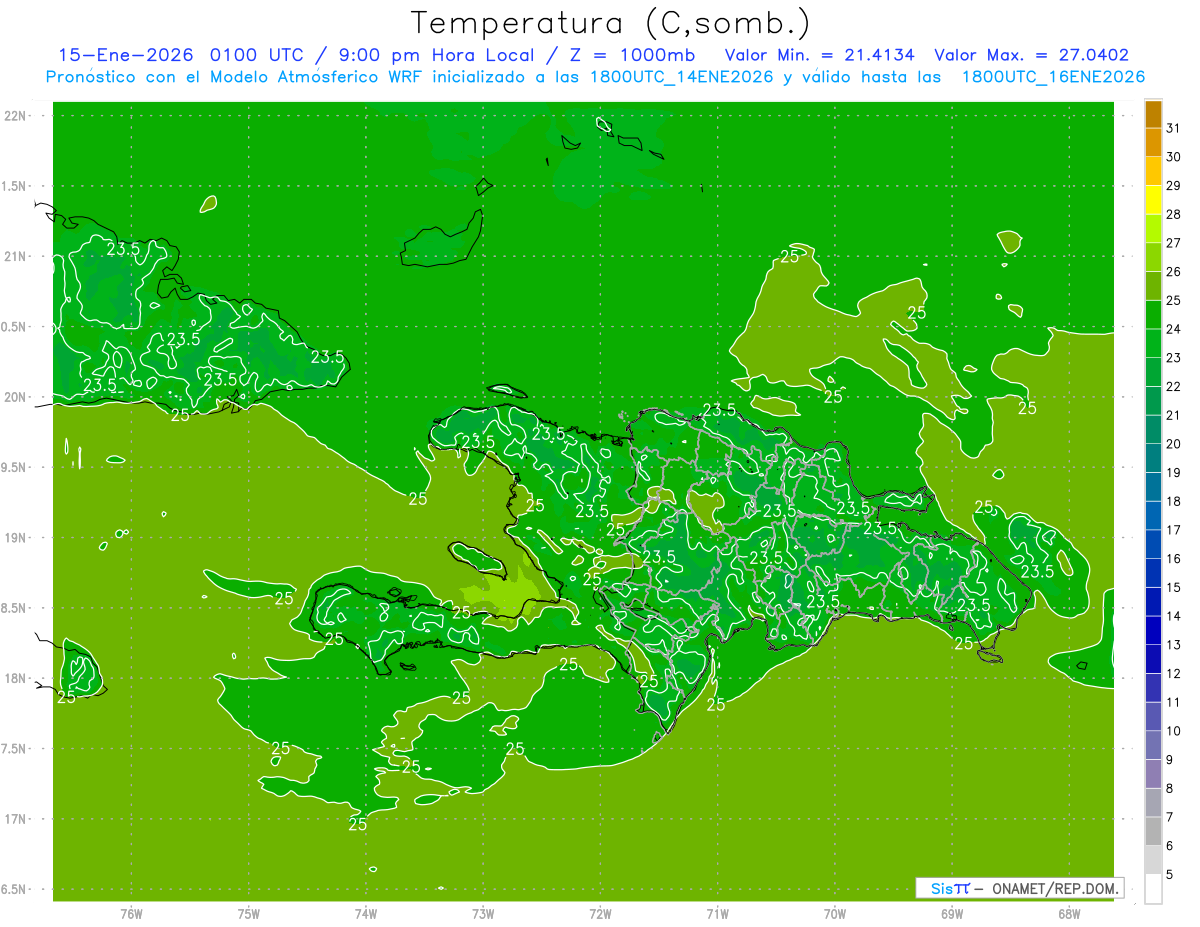Click legend value "28" on color bar
The width and height of the screenshot is (1200, 927).
[x=1174, y=214]
